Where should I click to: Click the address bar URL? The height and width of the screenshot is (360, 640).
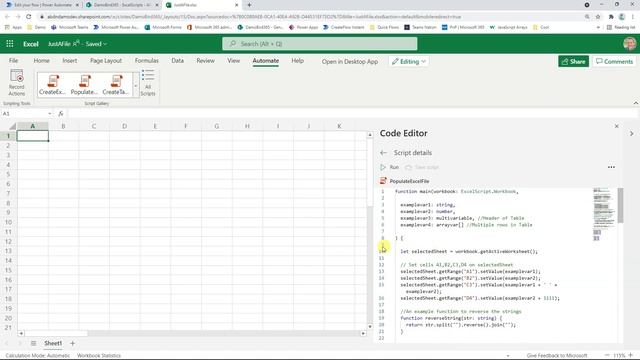coord(253,17)
